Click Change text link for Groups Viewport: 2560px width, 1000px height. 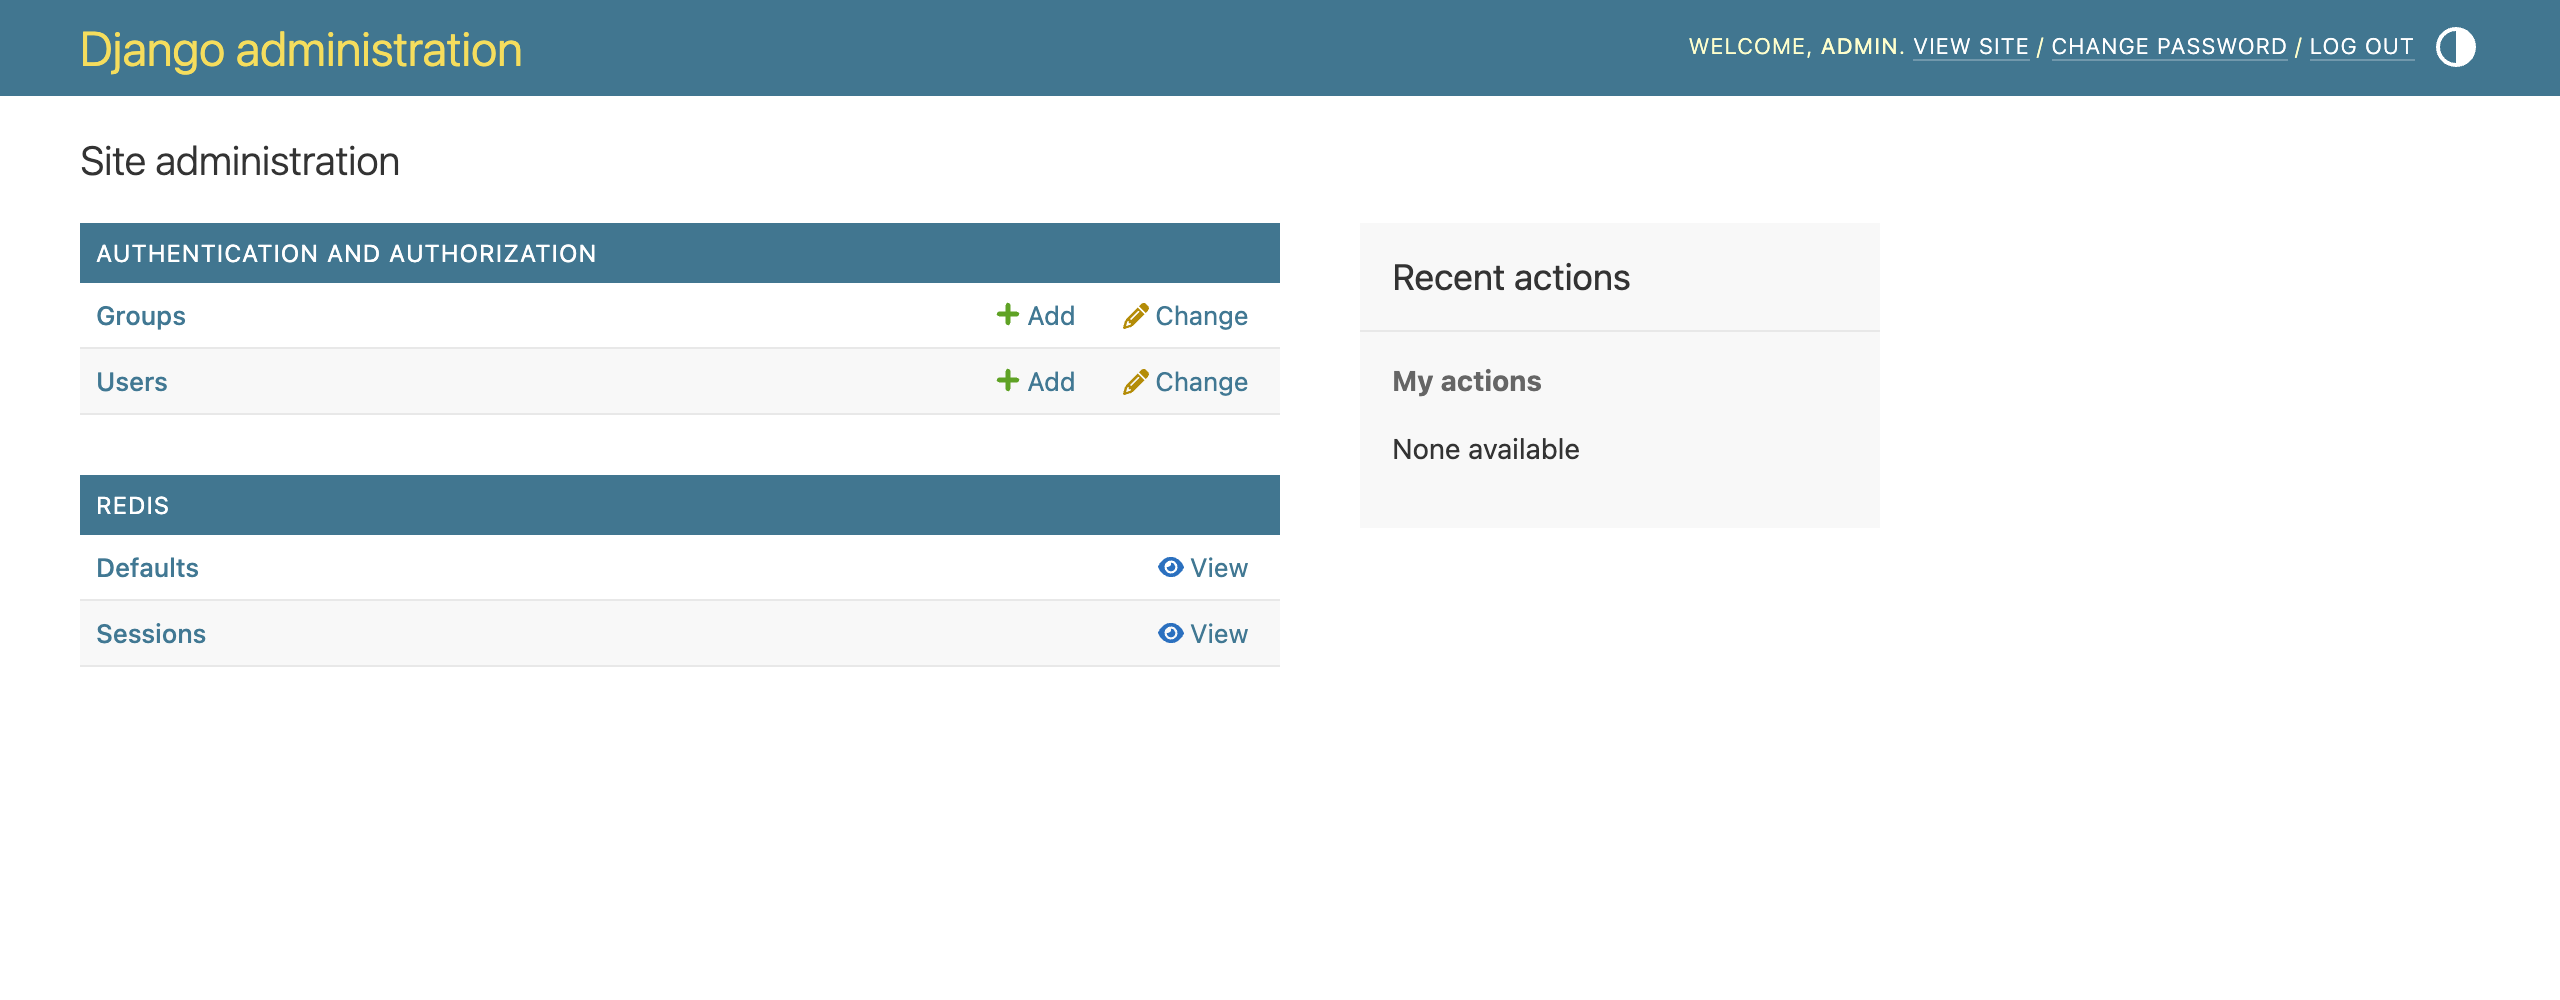point(1201,316)
